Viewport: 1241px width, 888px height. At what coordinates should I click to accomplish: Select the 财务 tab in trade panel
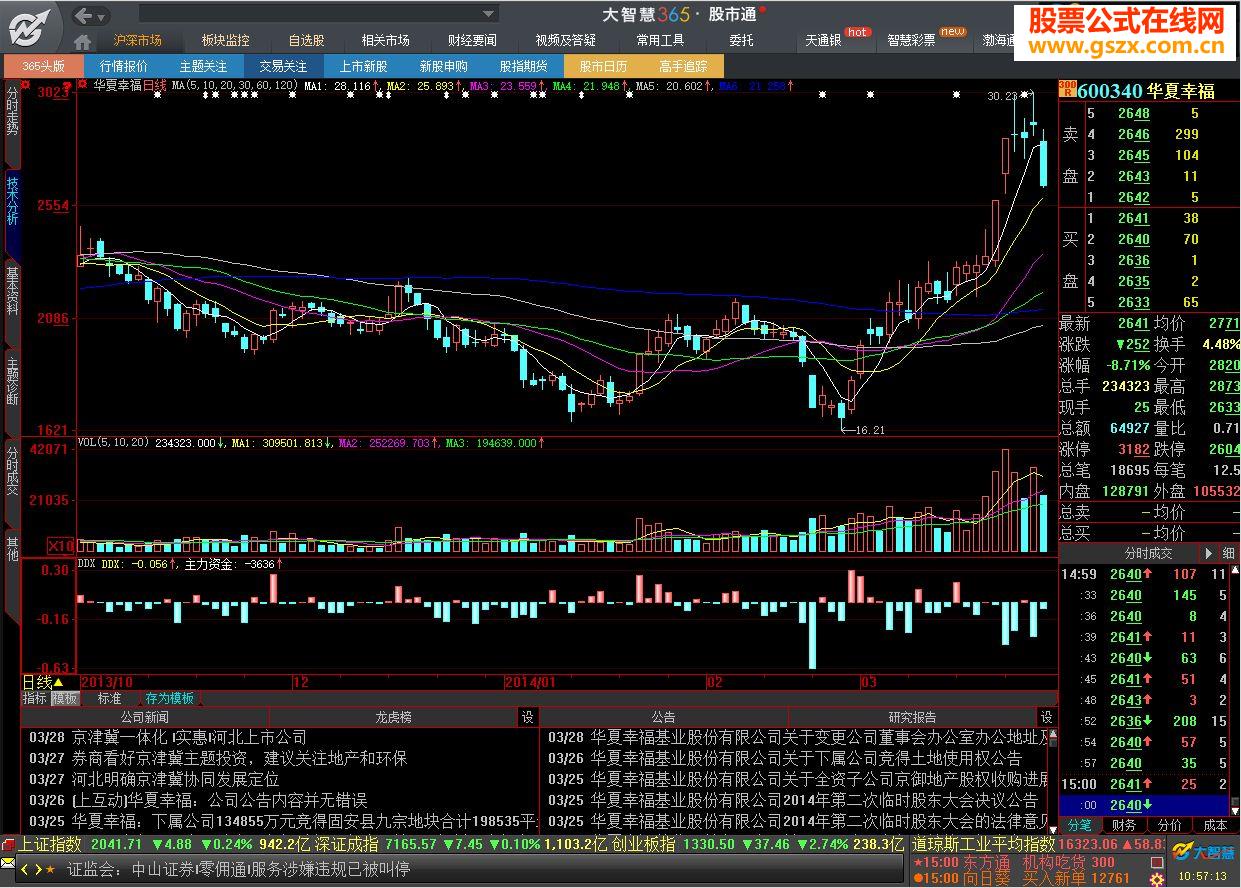(x=1124, y=825)
